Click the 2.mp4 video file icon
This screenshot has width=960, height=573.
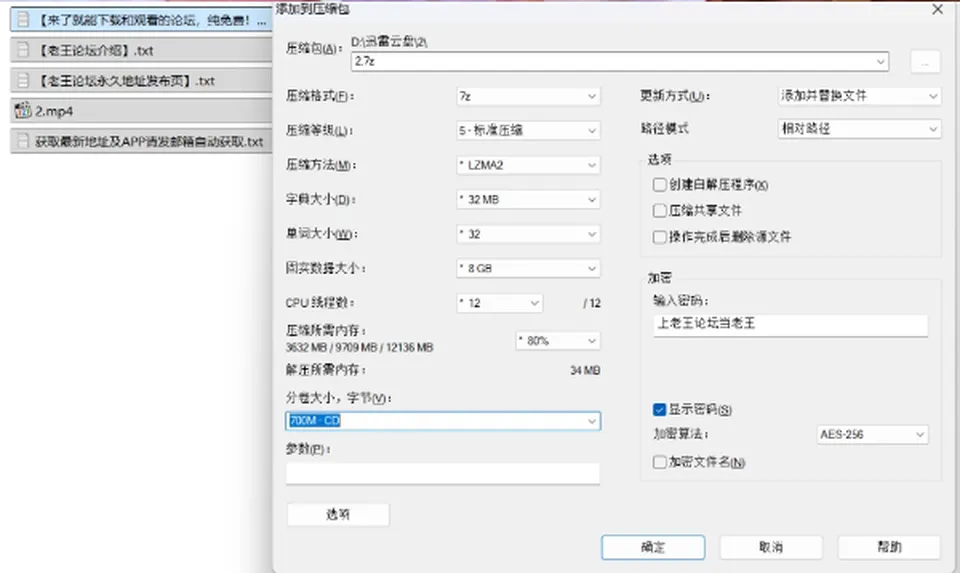23,111
